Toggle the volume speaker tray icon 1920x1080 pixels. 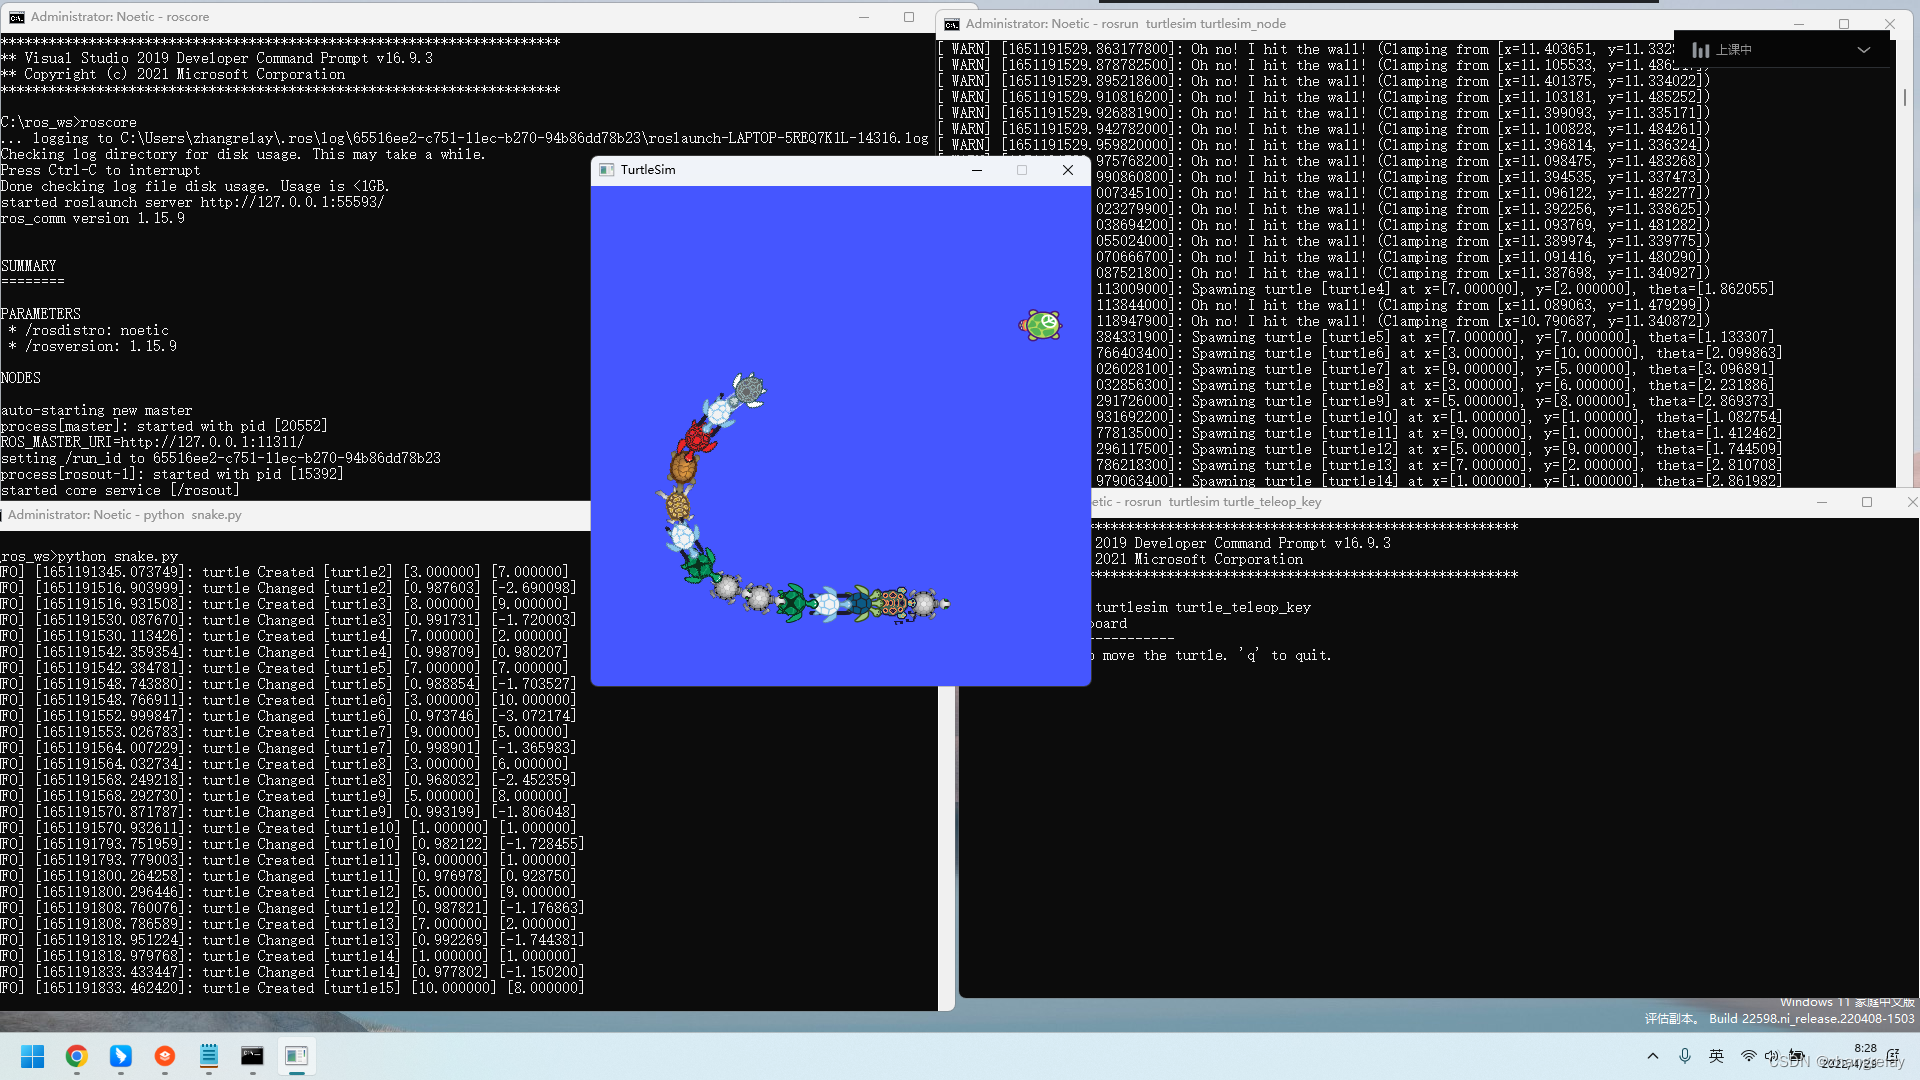coord(1771,1056)
